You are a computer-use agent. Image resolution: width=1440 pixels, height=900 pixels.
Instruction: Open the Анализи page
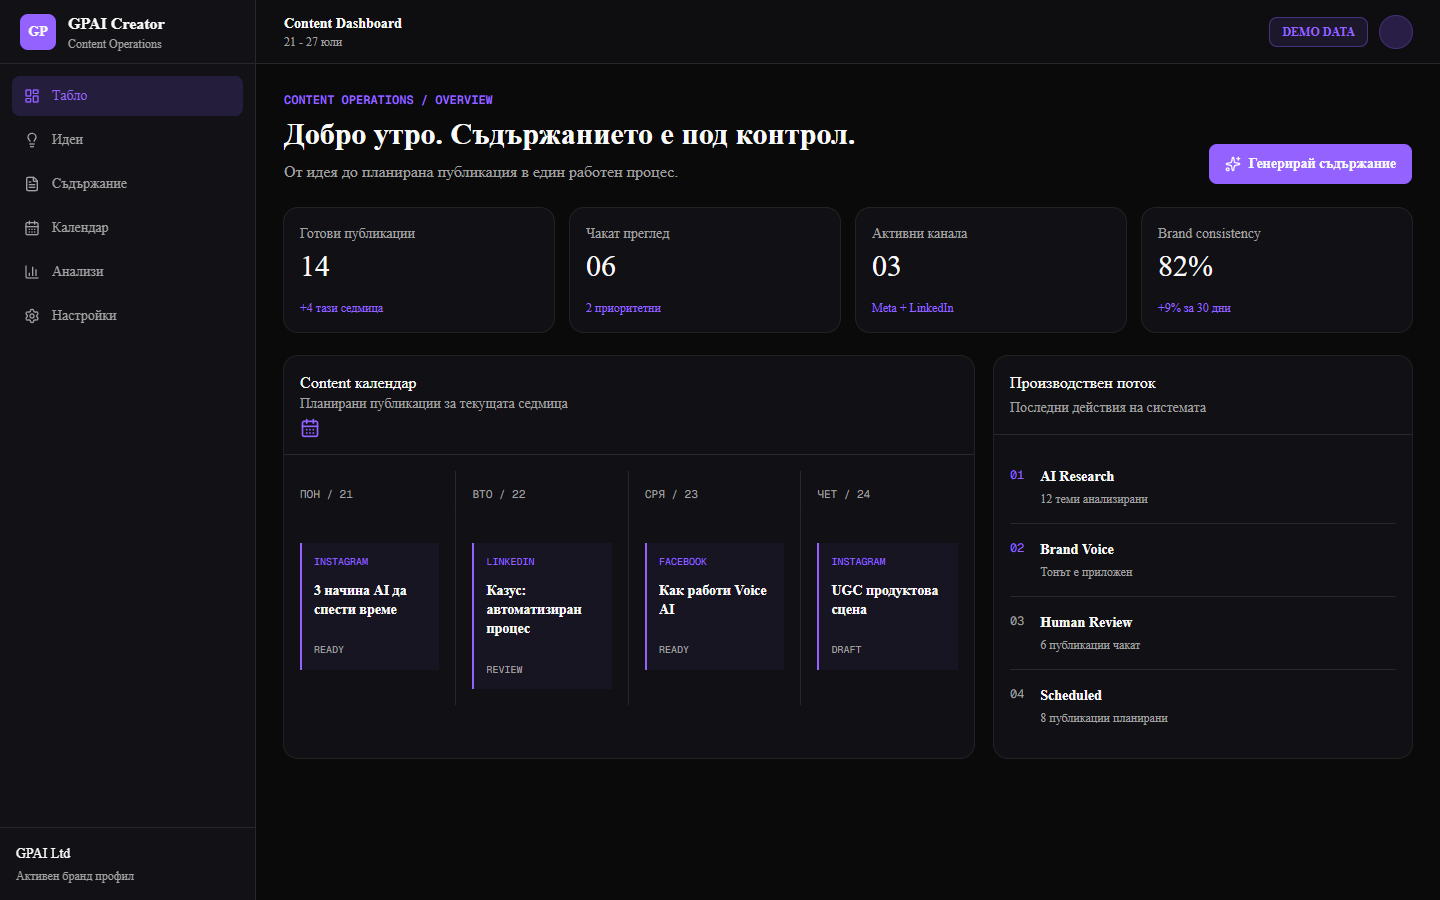click(x=127, y=272)
